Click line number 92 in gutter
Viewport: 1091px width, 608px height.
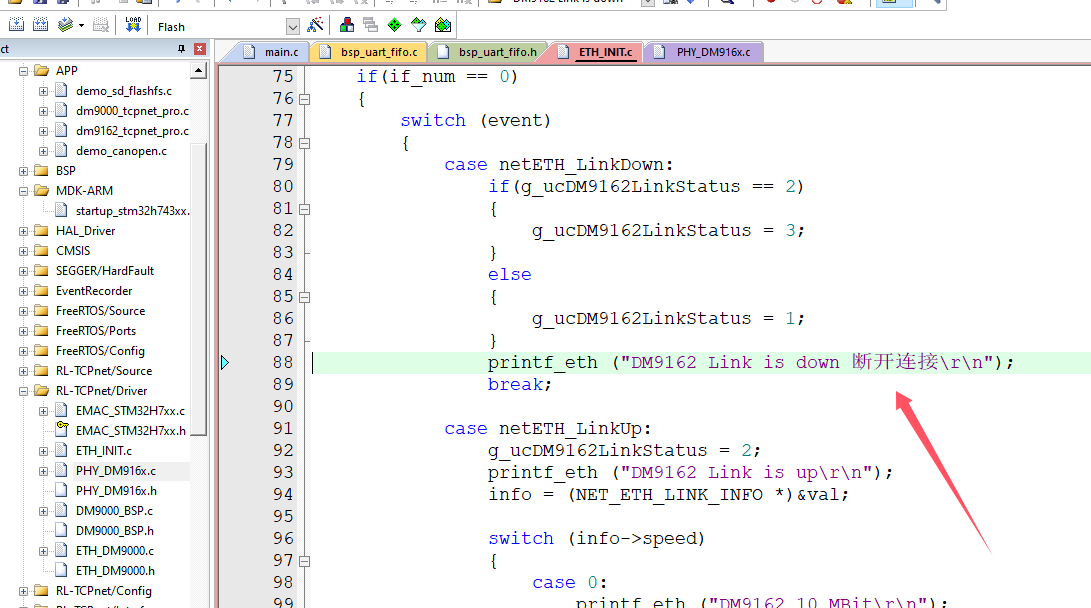click(x=282, y=450)
